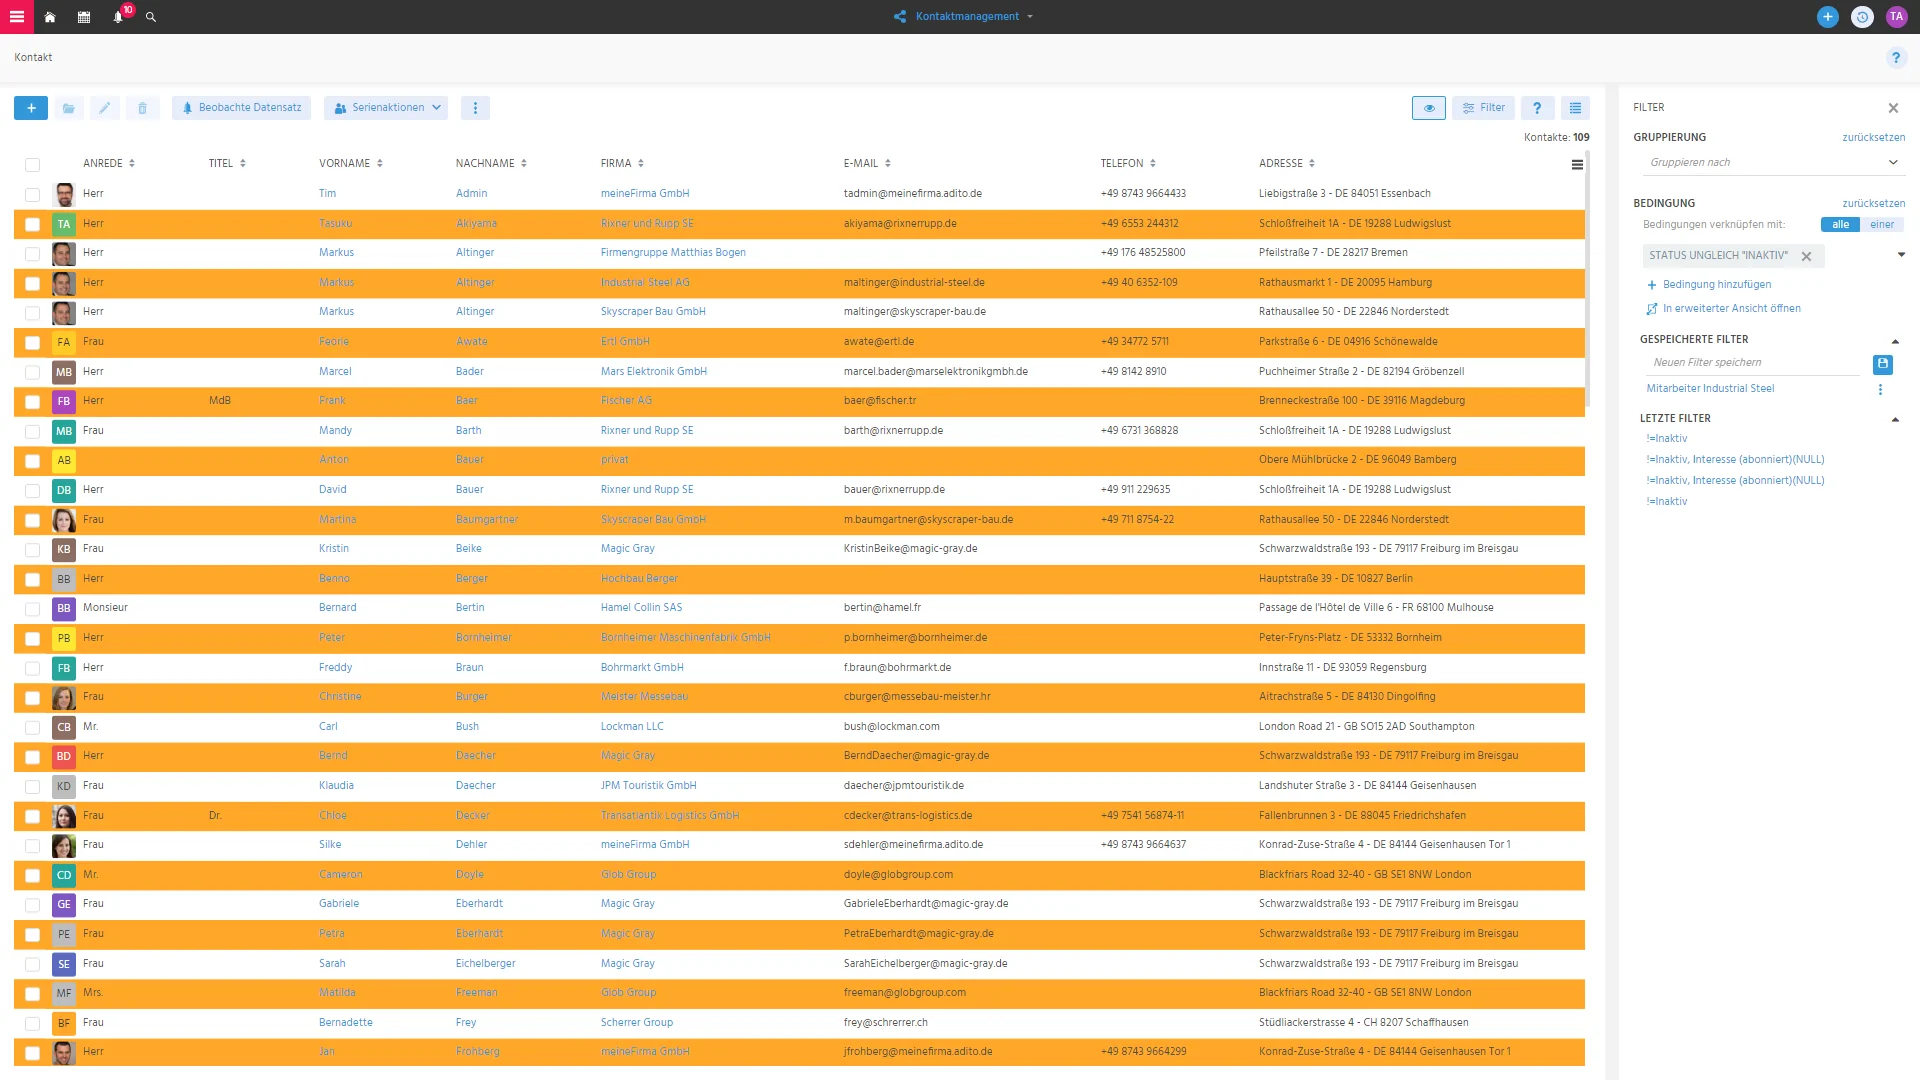
Task: Click the edit pencil toolbar icon
Action: point(105,108)
